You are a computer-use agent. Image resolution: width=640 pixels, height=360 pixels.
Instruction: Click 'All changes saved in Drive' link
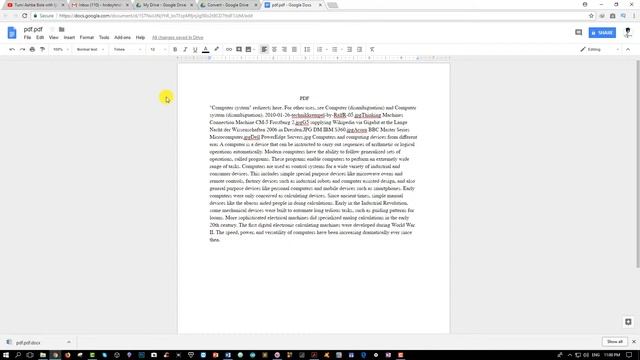[178, 38]
